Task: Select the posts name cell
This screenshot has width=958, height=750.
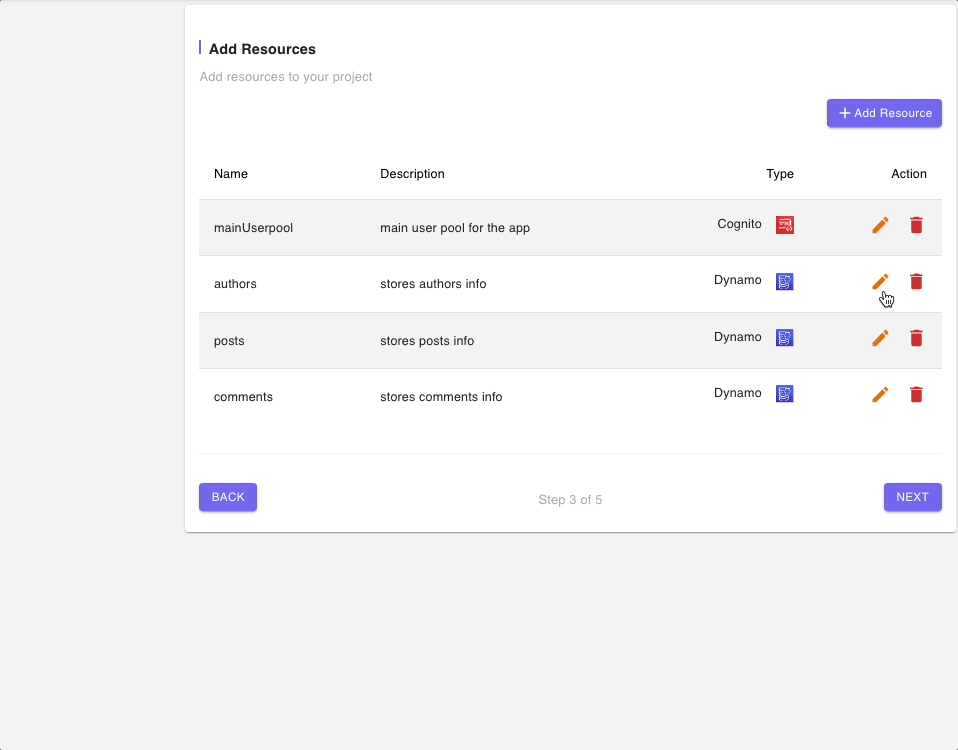Action: pos(229,341)
